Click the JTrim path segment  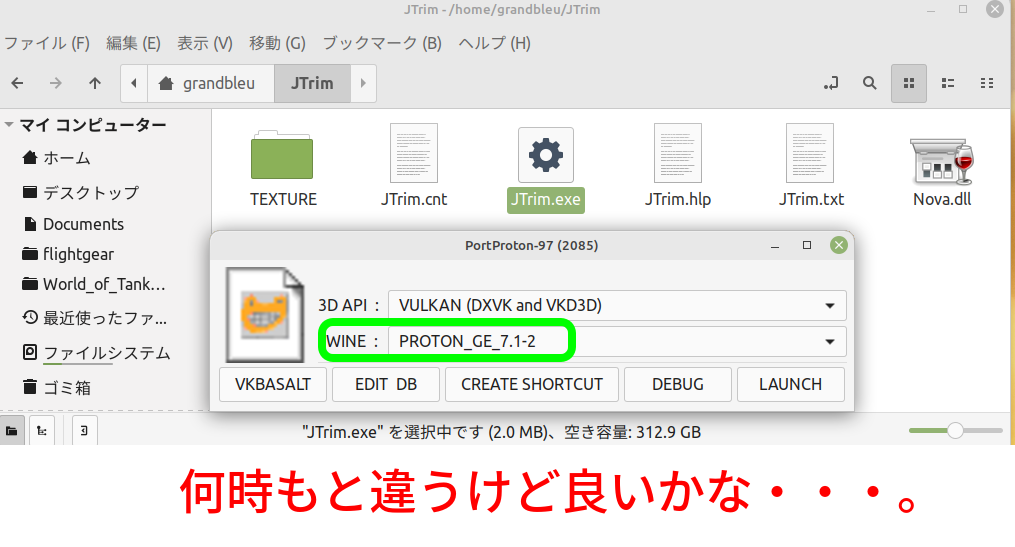[312, 83]
